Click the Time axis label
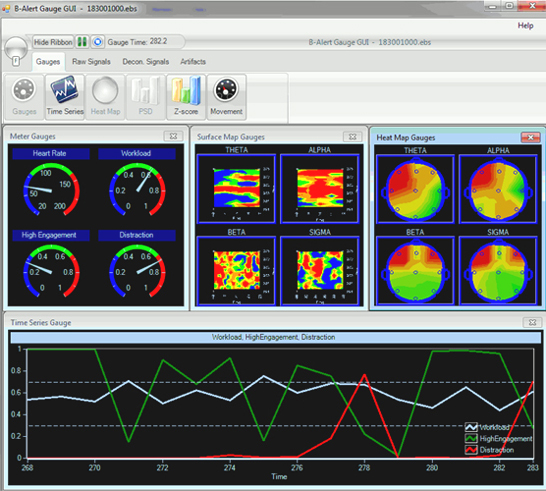Screen dimensions: 546x491 pos(279,476)
